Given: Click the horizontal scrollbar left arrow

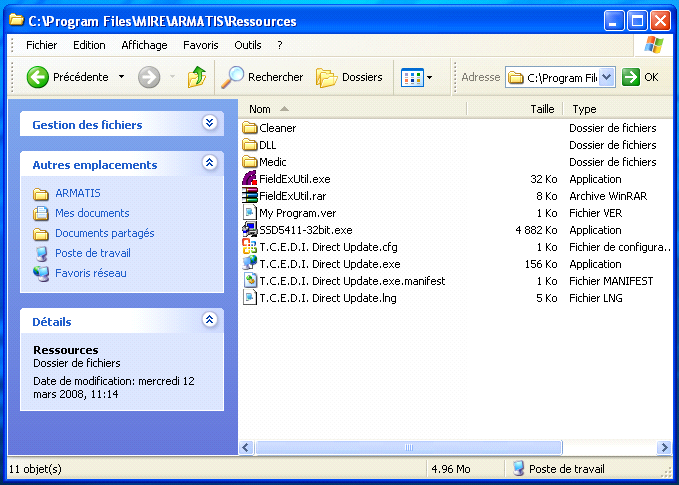Looking at the screenshot, I should [x=246, y=447].
